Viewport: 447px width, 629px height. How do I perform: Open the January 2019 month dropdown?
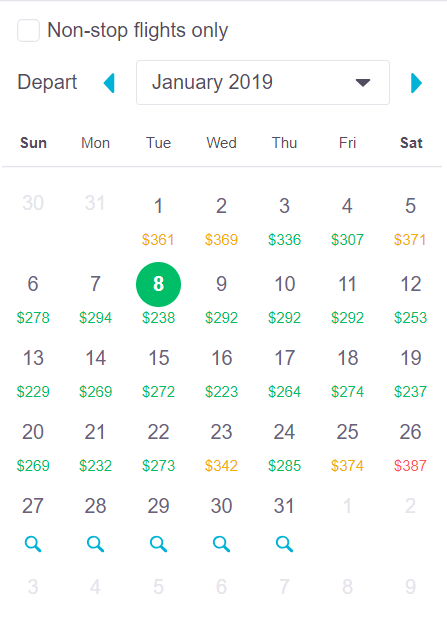(263, 83)
